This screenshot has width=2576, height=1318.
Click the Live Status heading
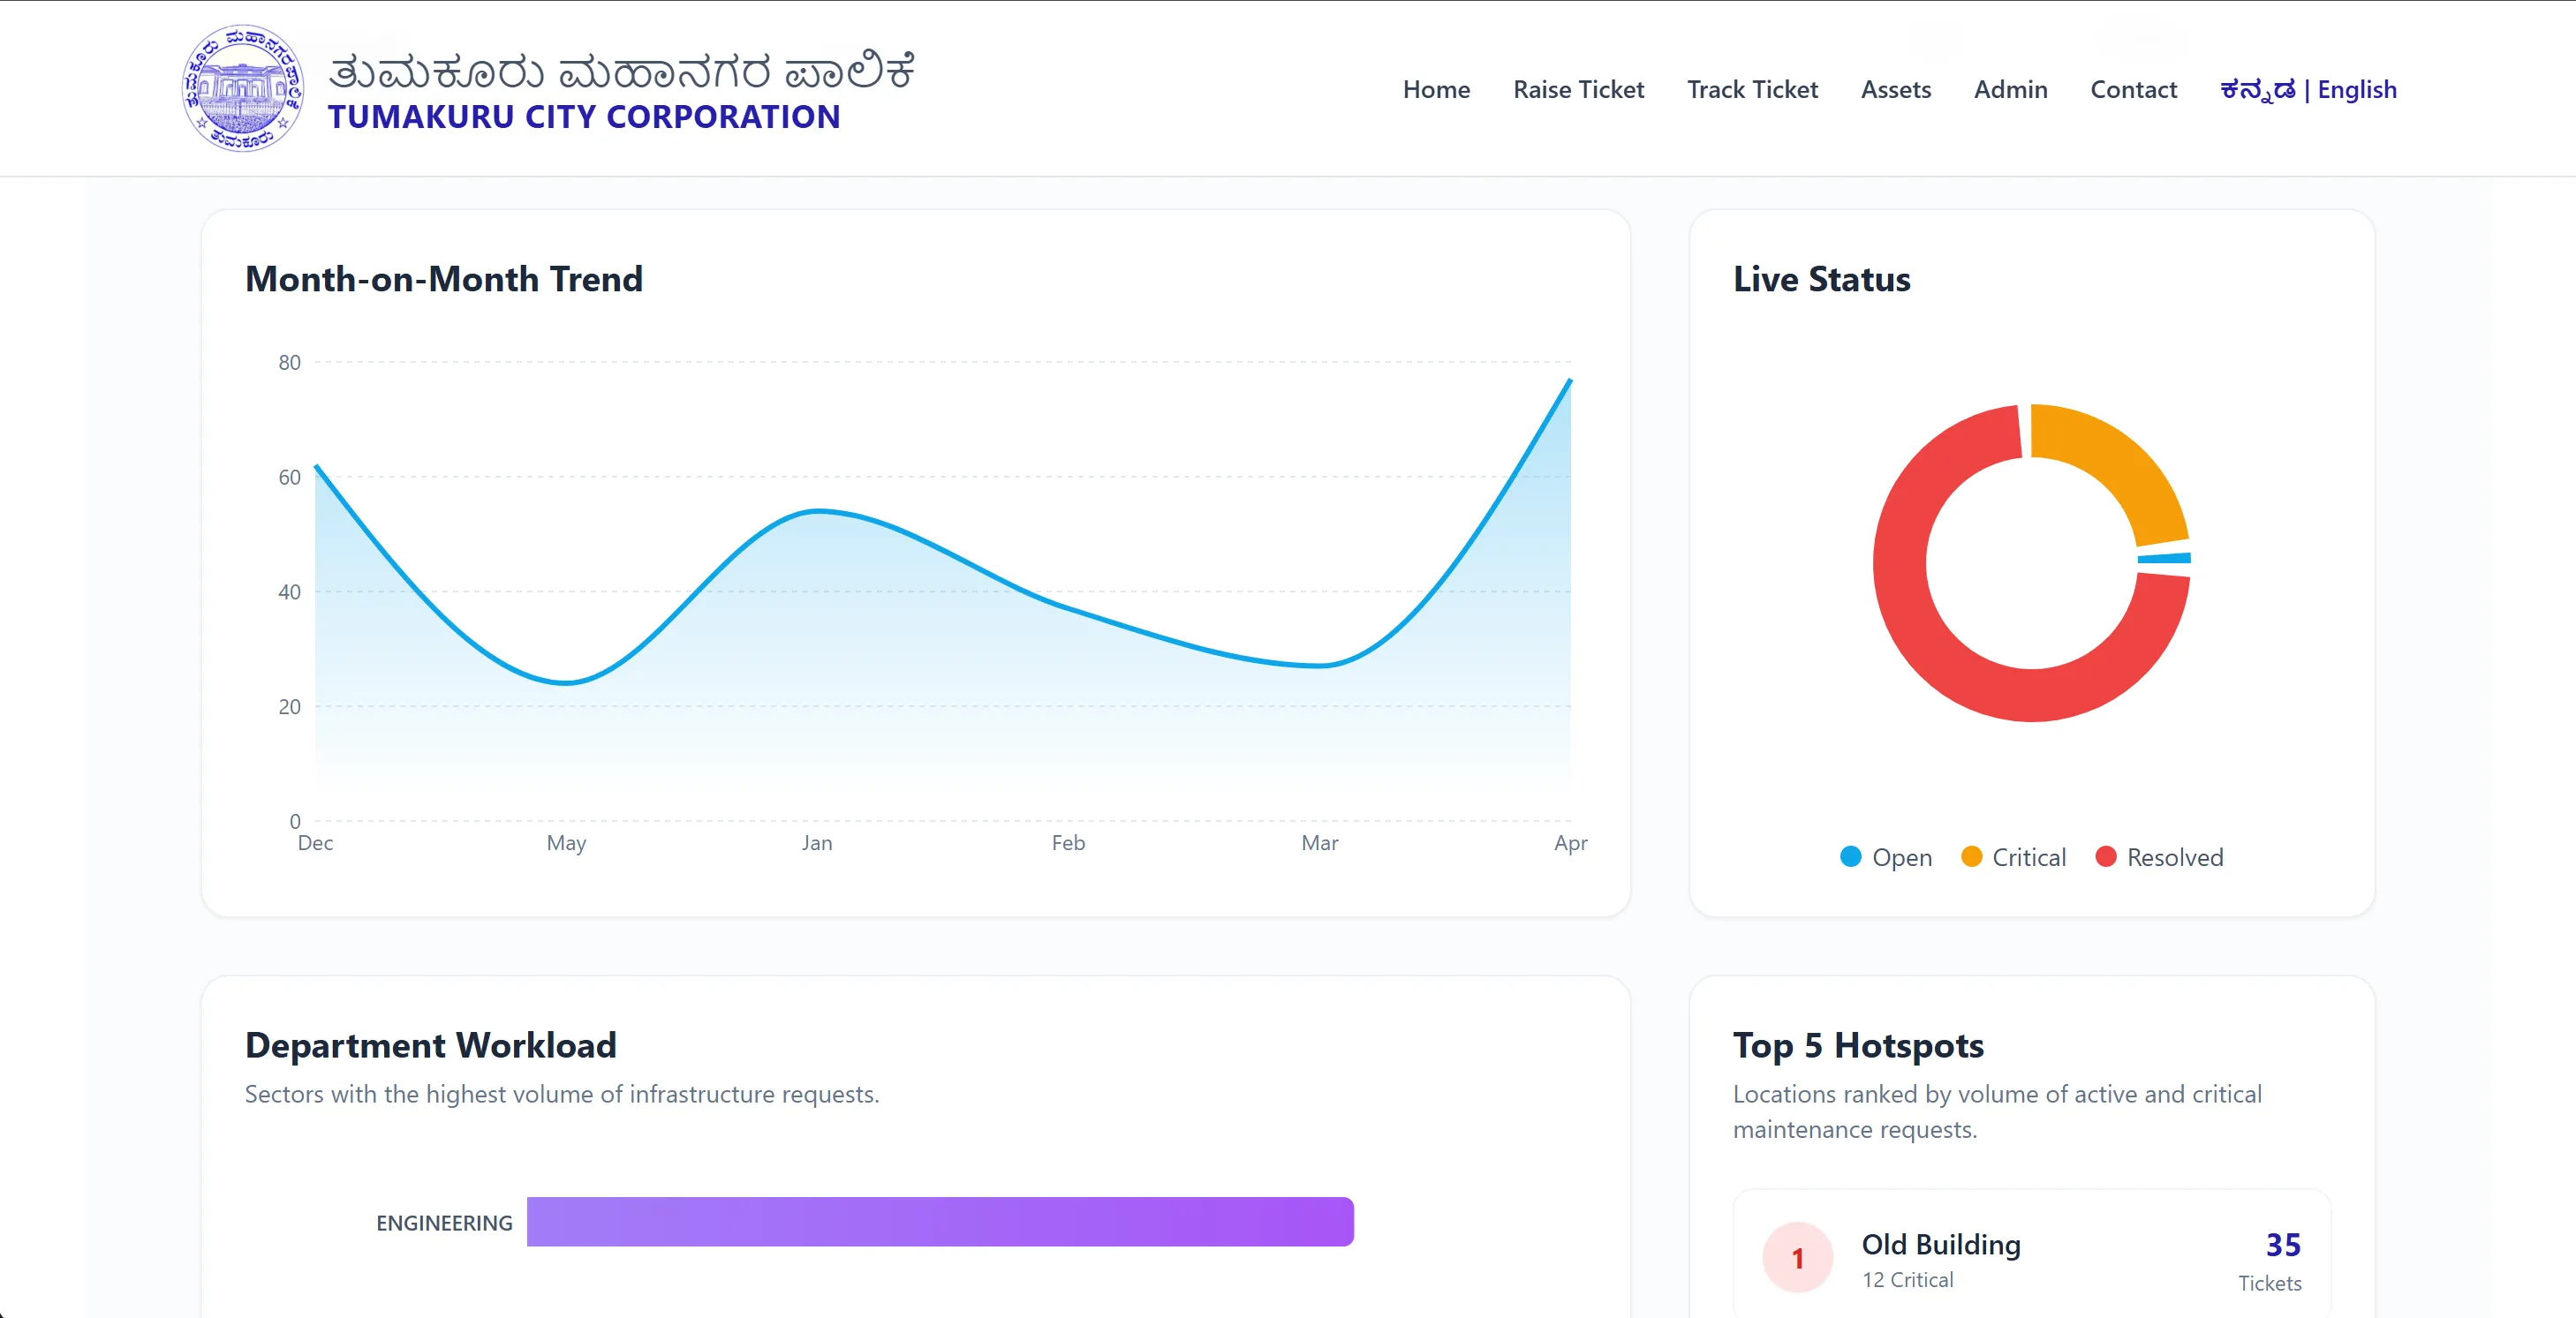(1821, 279)
